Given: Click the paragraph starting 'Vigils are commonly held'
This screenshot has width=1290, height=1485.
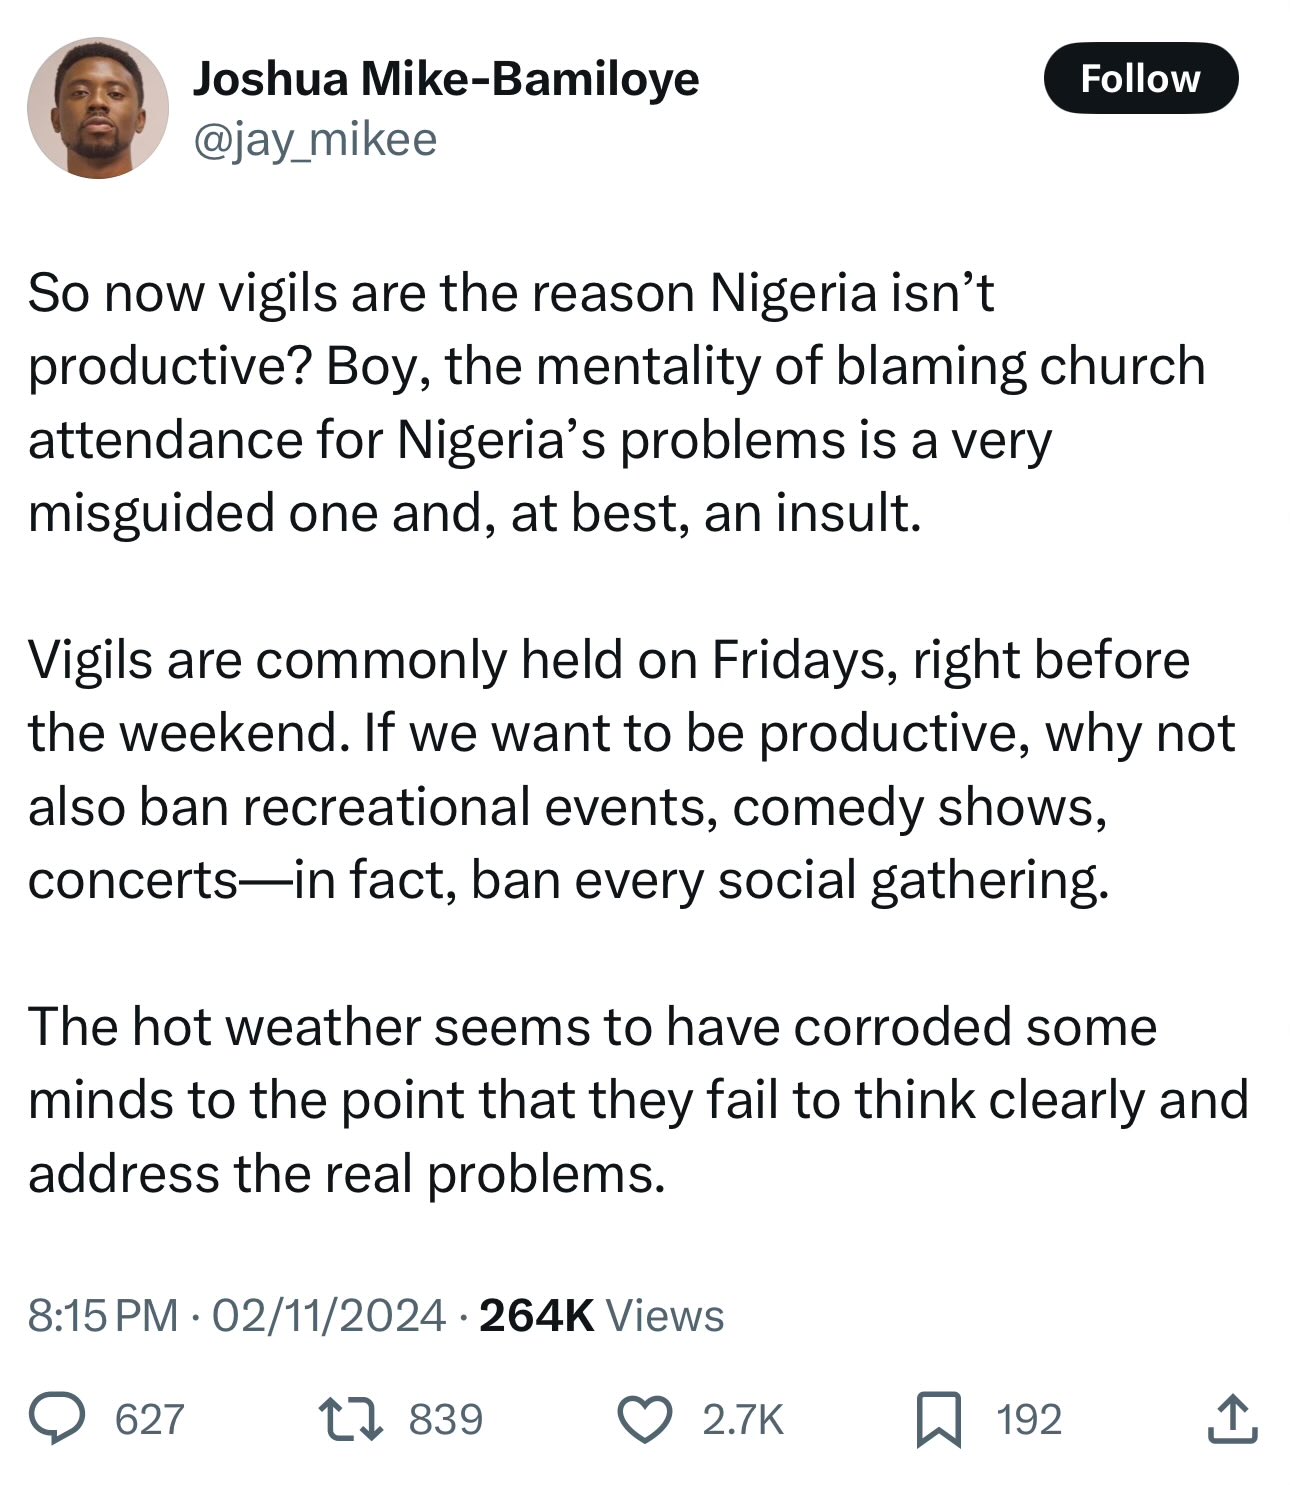Looking at the screenshot, I should coord(630,770).
